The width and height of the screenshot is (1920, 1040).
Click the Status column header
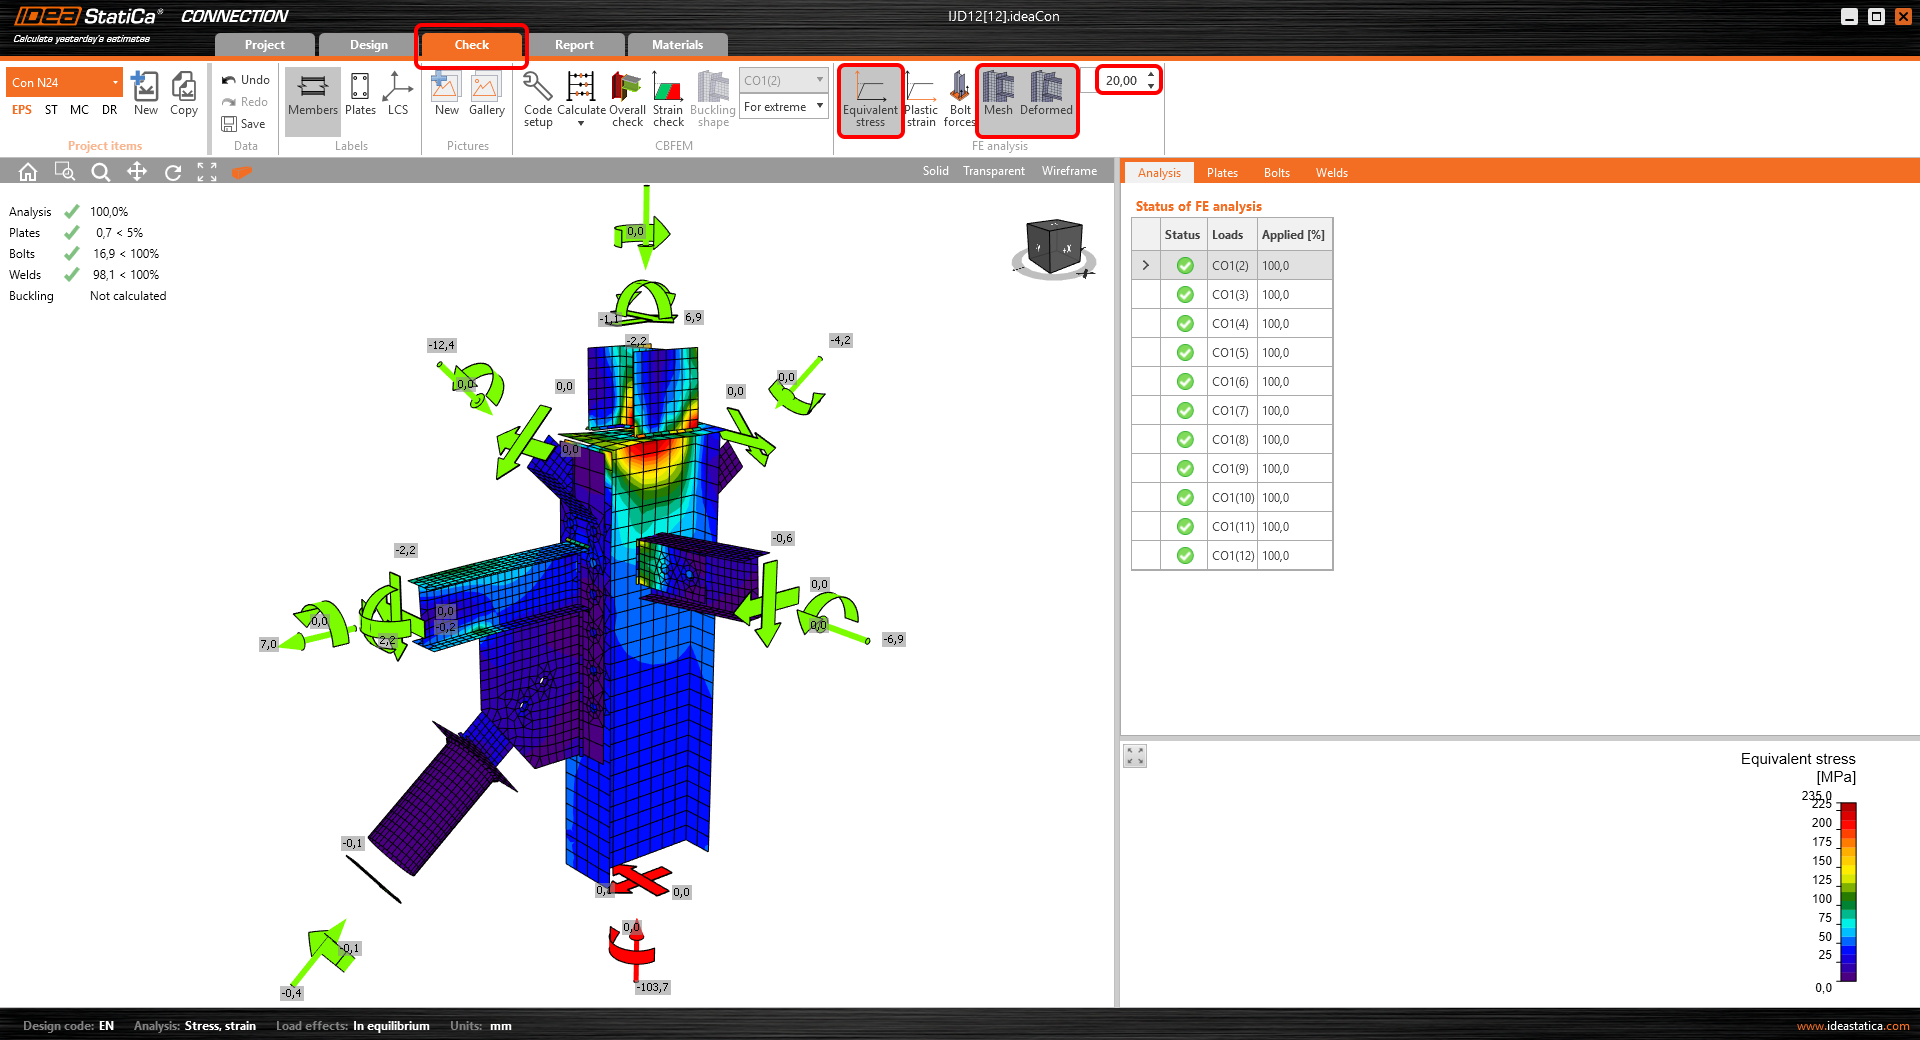click(1182, 235)
